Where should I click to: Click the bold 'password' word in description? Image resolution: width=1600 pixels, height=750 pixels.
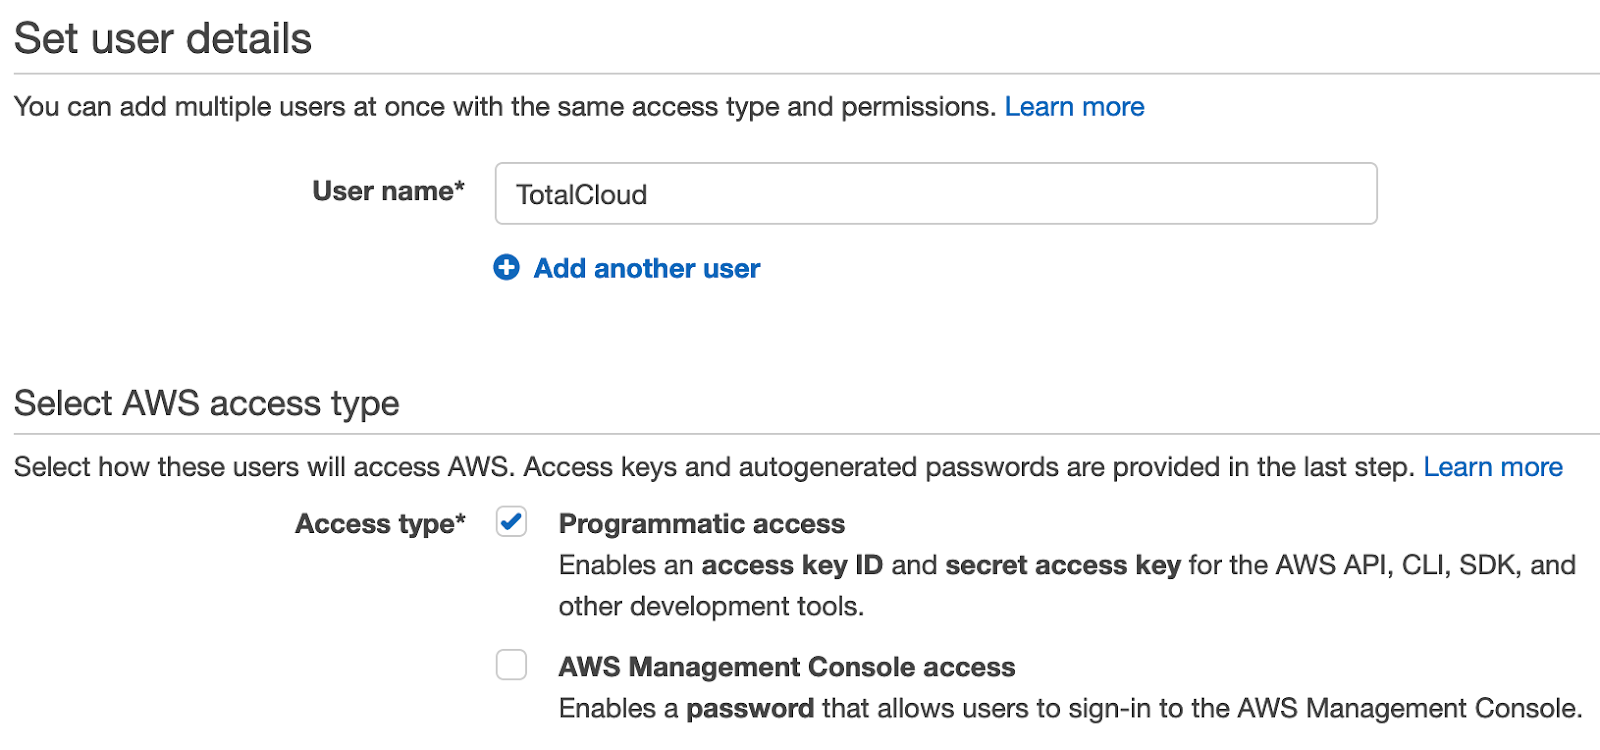[x=749, y=709]
